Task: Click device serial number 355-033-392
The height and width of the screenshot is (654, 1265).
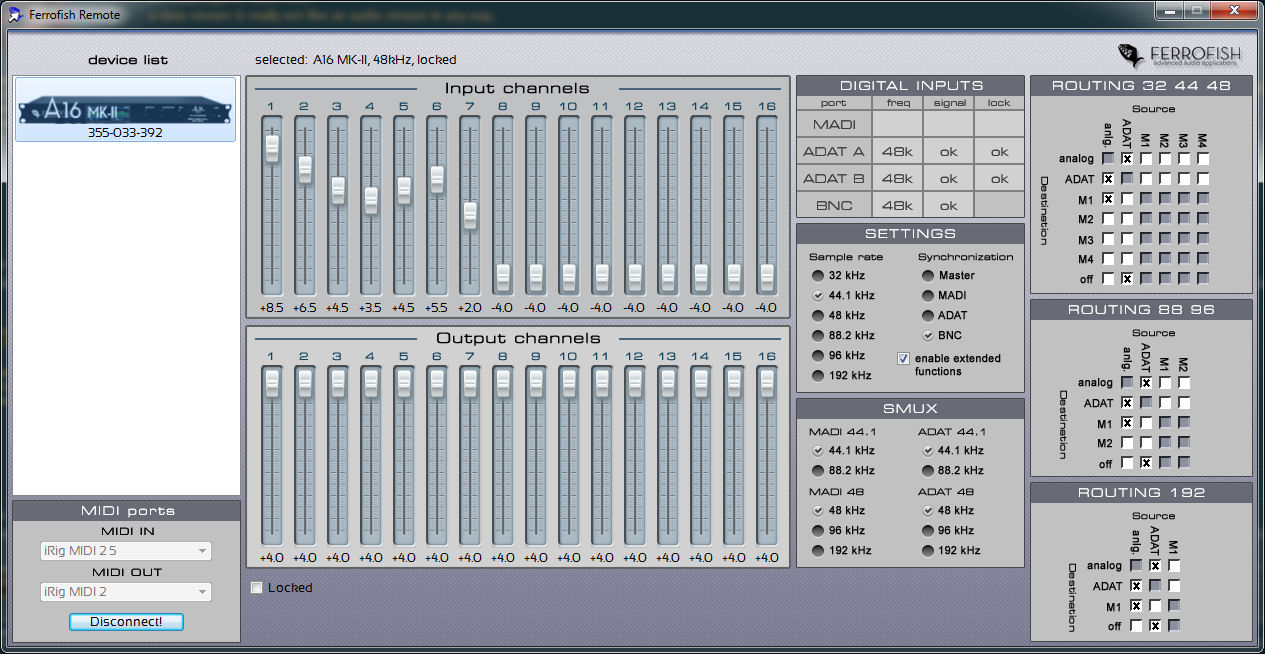Action: tap(125, 132)
